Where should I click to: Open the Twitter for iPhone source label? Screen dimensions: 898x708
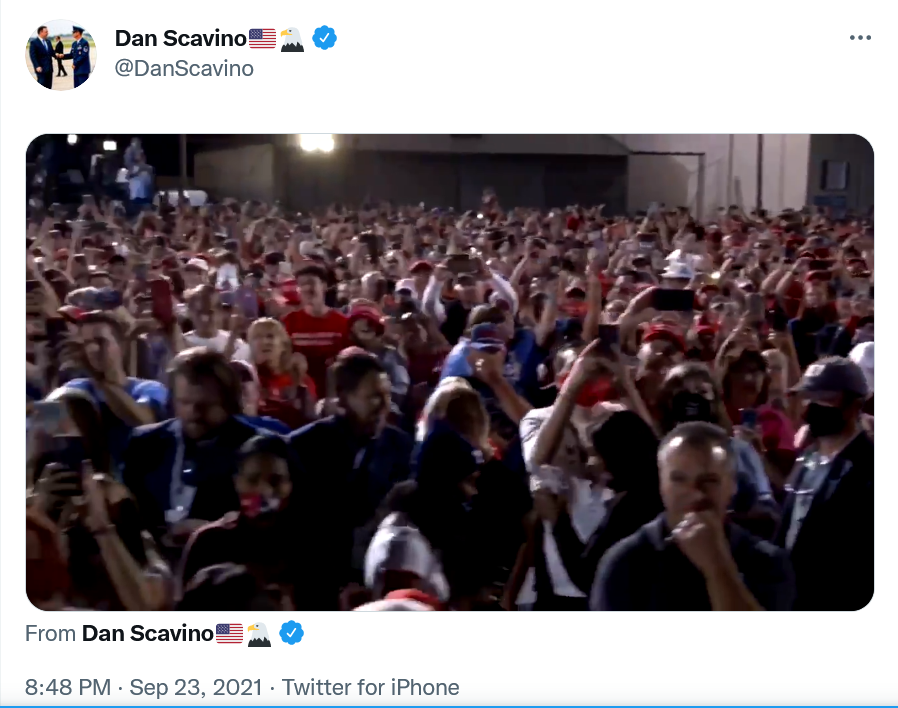371,687
